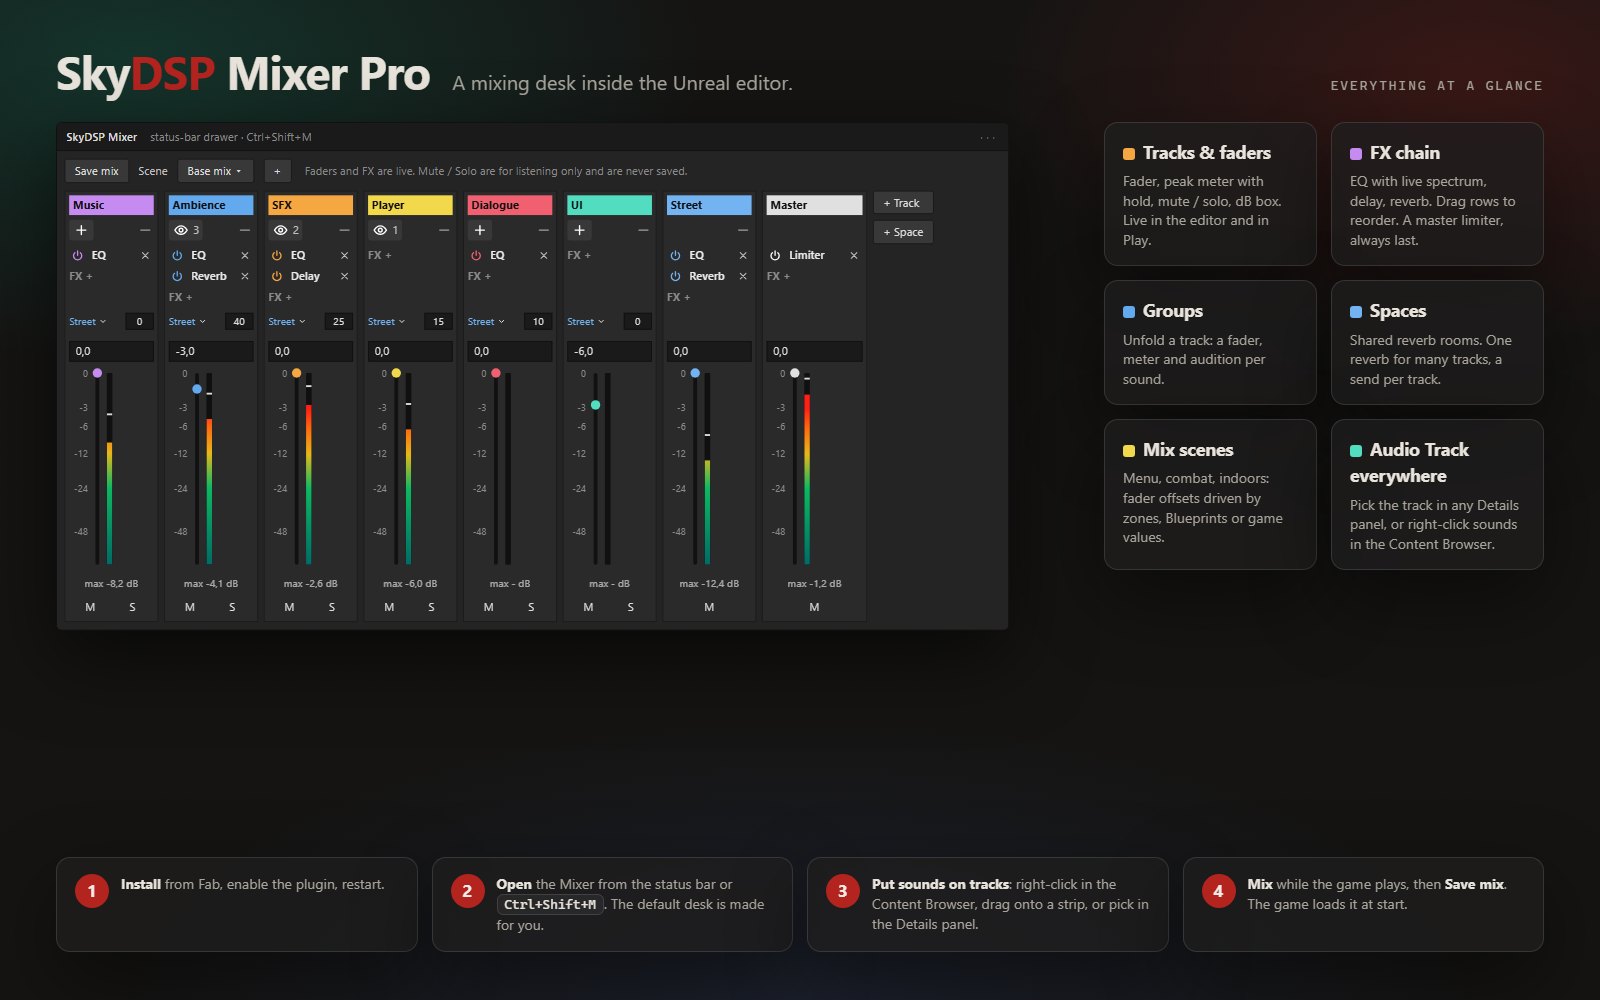1600x1000 pixels.
Task: Remove the EQ effect from Street space
Action: point(743,256)
